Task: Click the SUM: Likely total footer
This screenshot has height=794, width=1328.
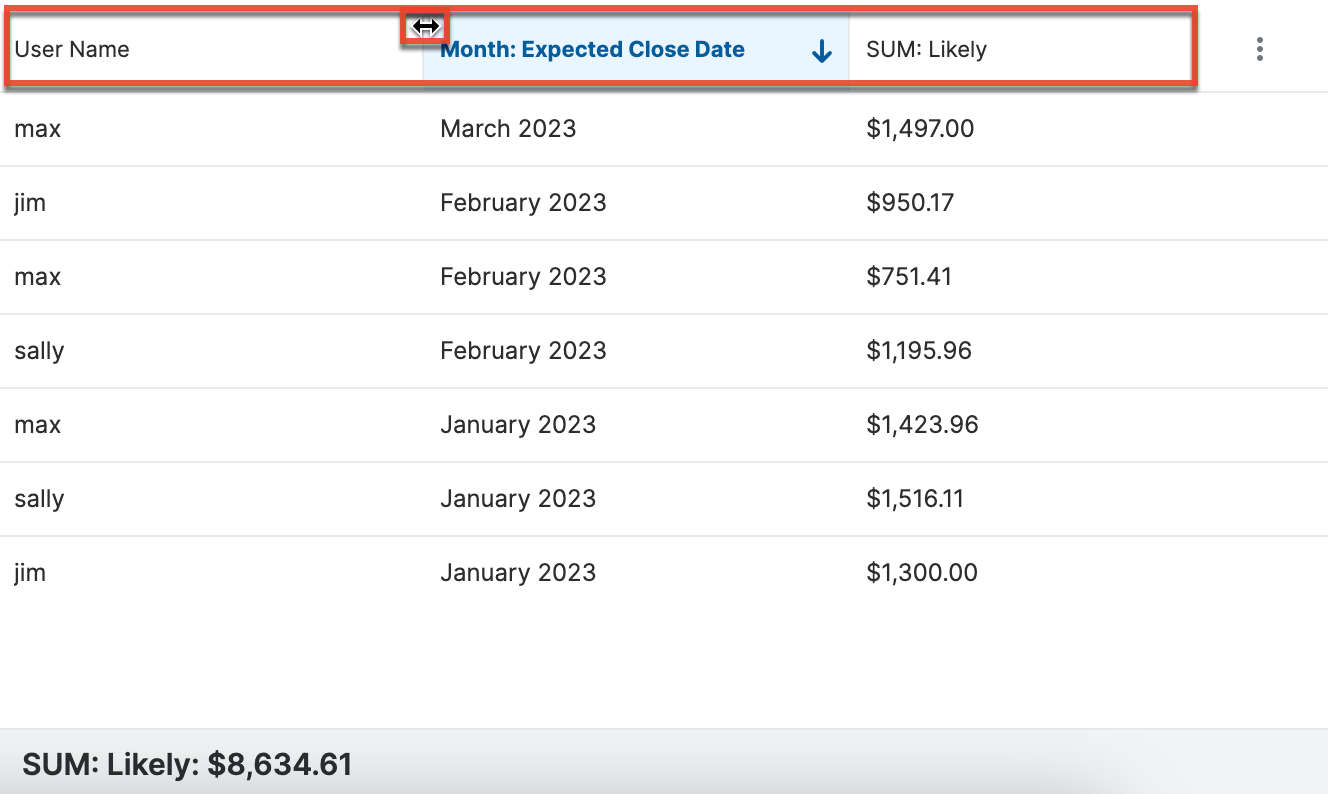Action: [x=187, y=765]
